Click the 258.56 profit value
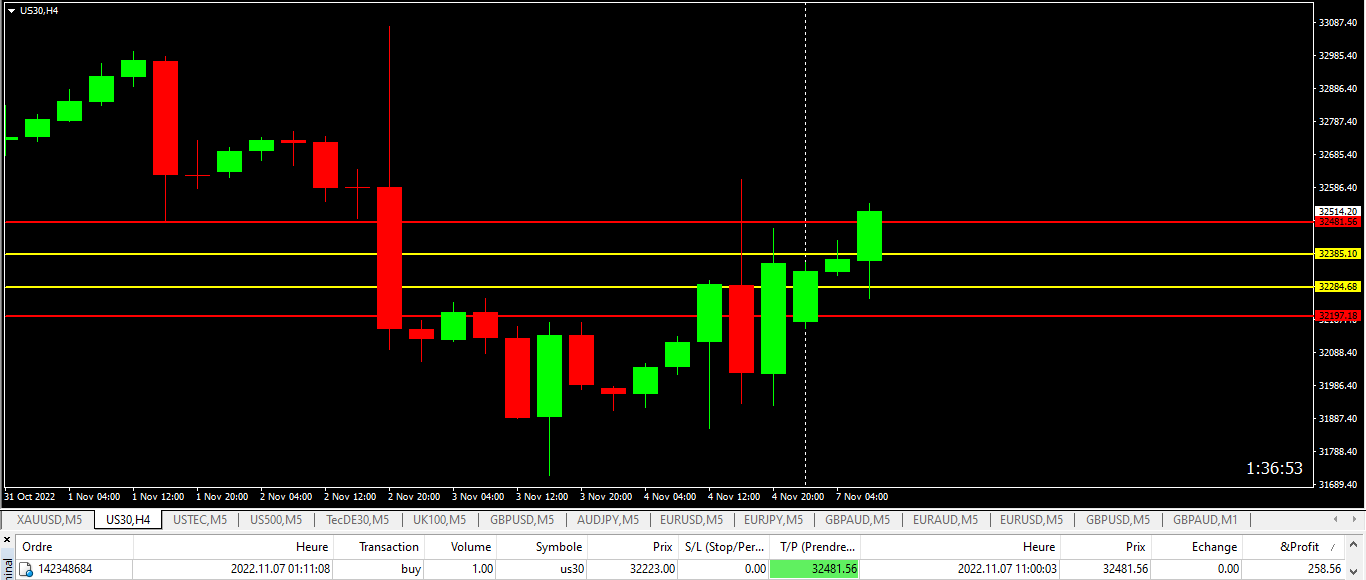 (x=1323, y=569)
